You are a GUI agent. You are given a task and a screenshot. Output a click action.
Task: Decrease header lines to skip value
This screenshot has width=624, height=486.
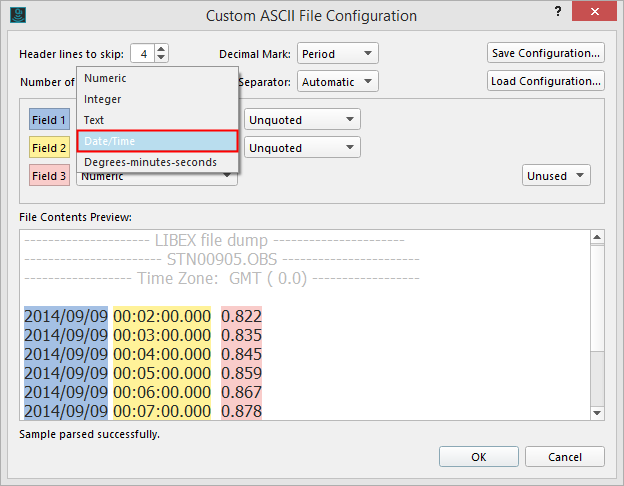162,58
